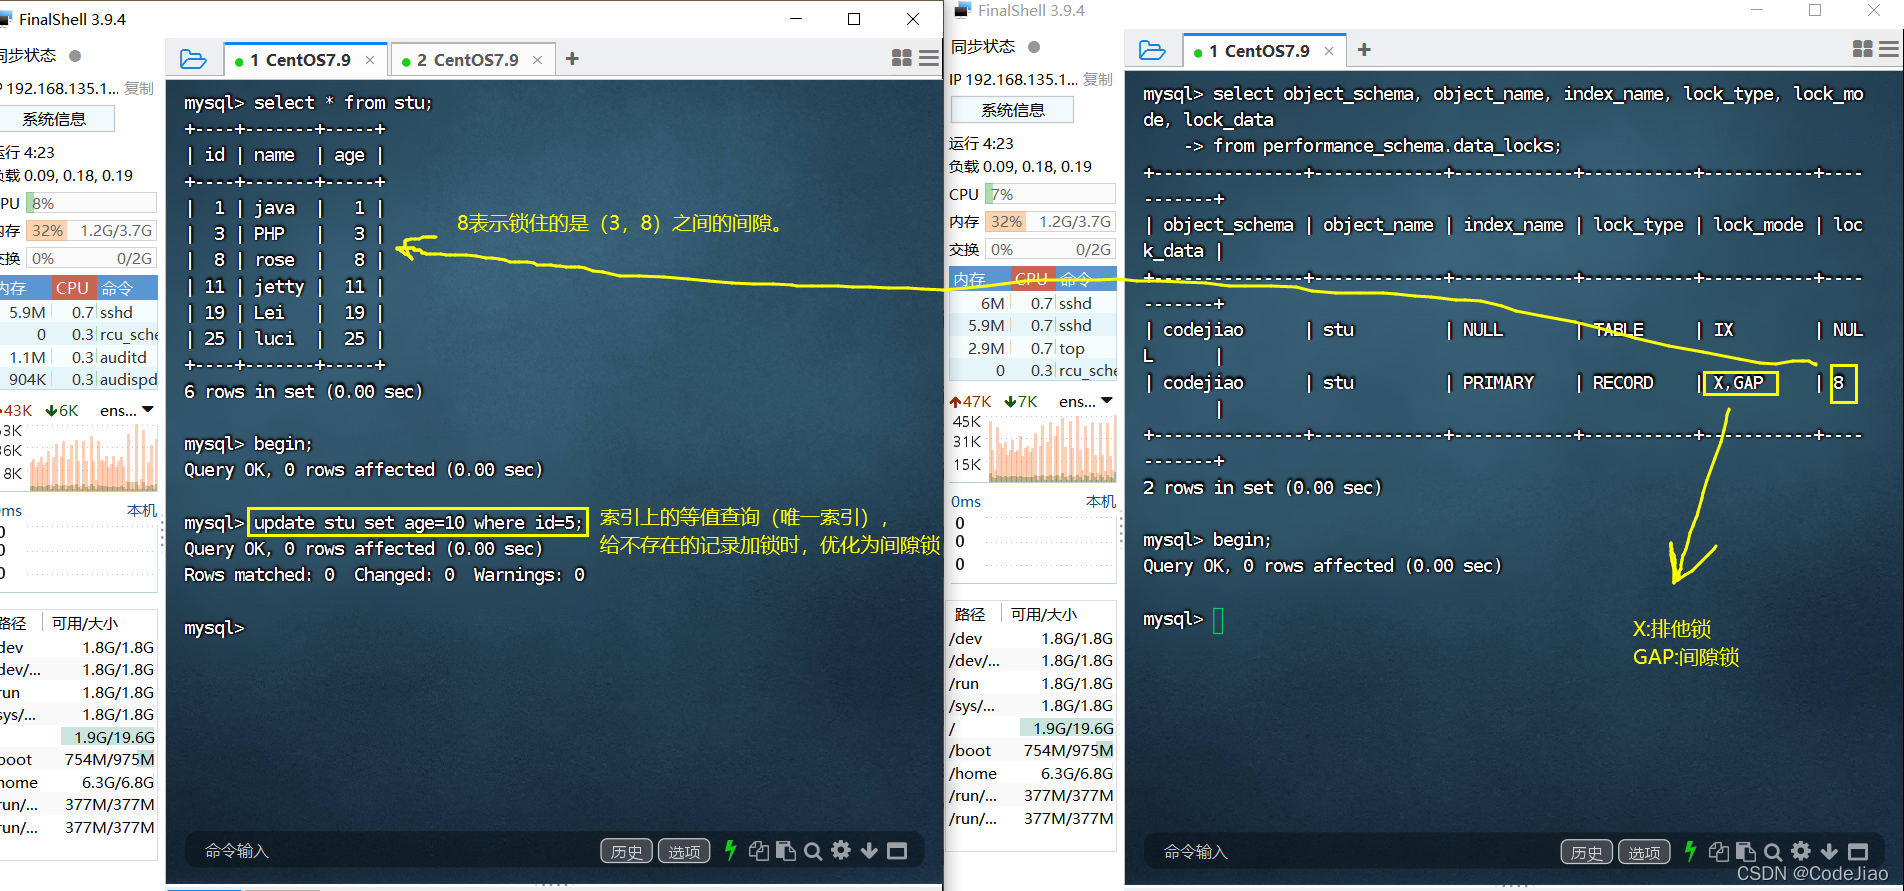The image size is (1904, 891).
Task: Click the sync status indicator dot in left window
Action: coord(75,56)
